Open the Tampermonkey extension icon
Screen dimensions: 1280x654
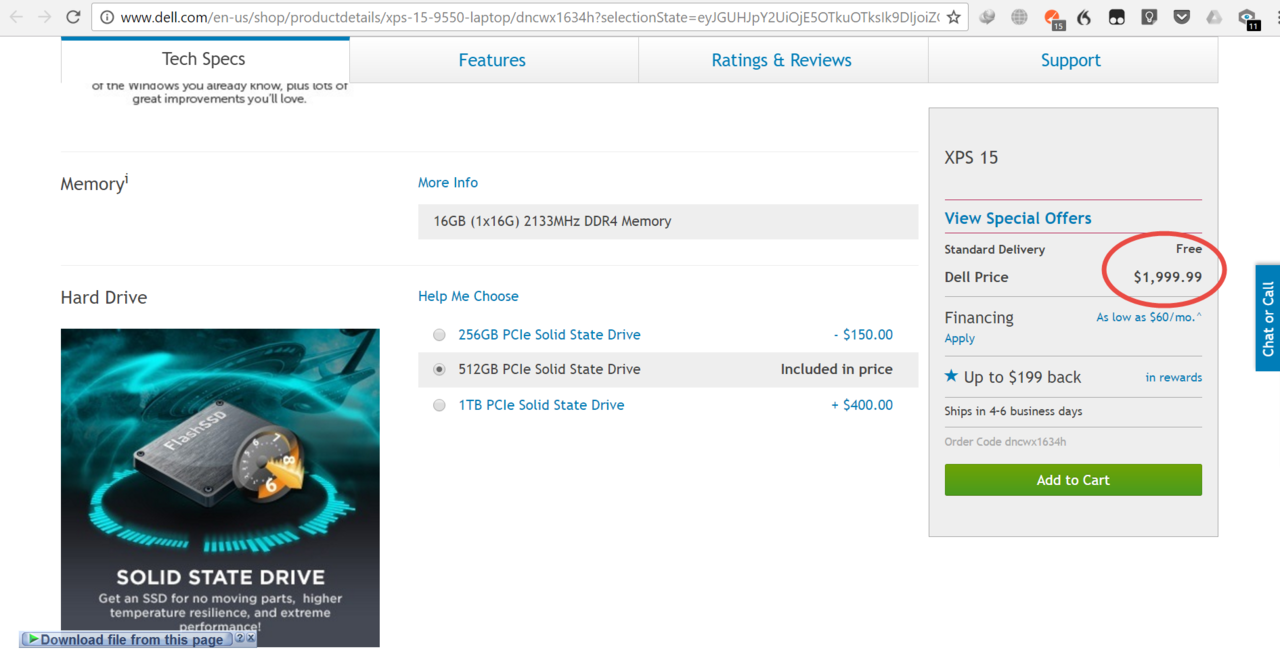point(1117,17)
